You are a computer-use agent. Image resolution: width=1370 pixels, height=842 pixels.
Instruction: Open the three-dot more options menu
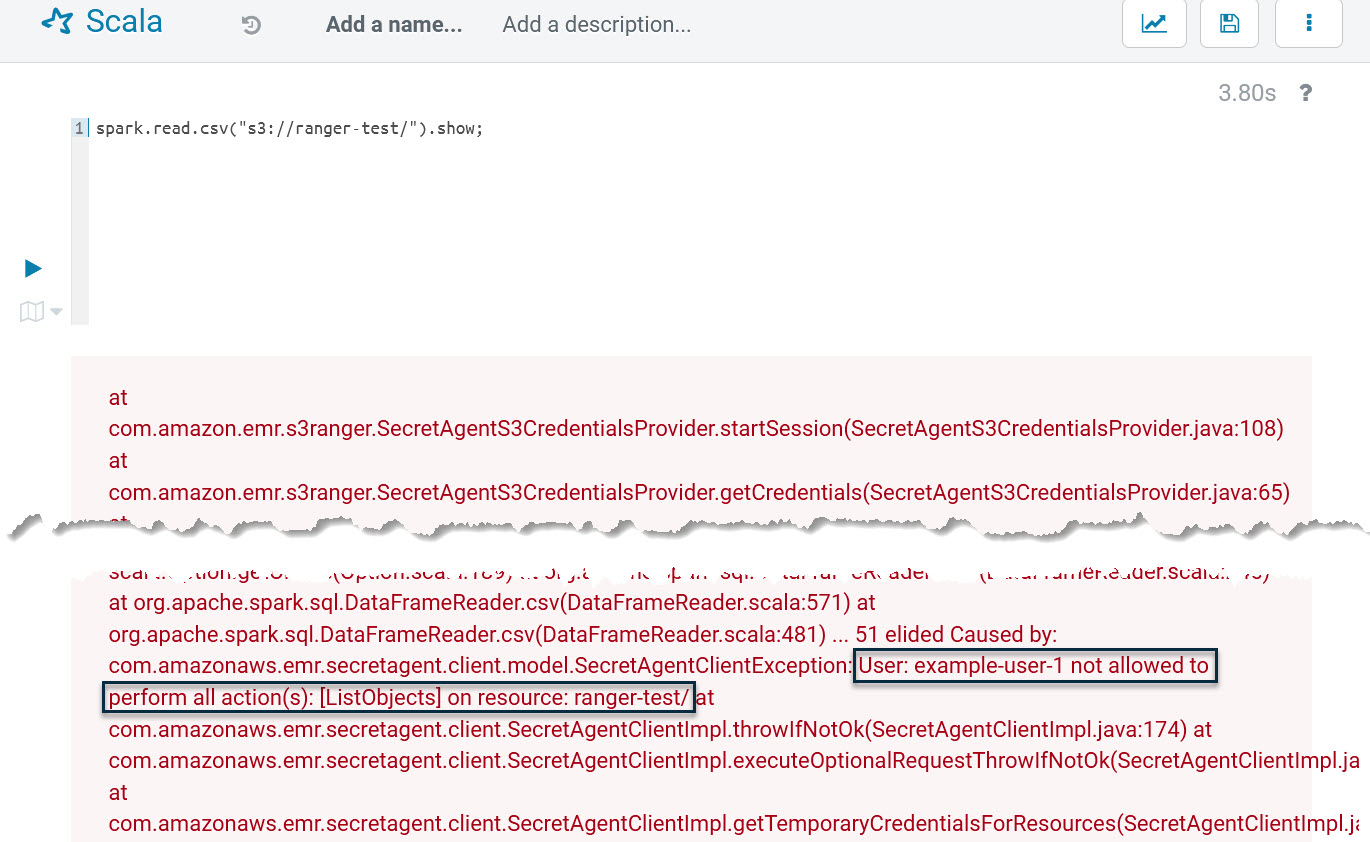(1308, 24)
